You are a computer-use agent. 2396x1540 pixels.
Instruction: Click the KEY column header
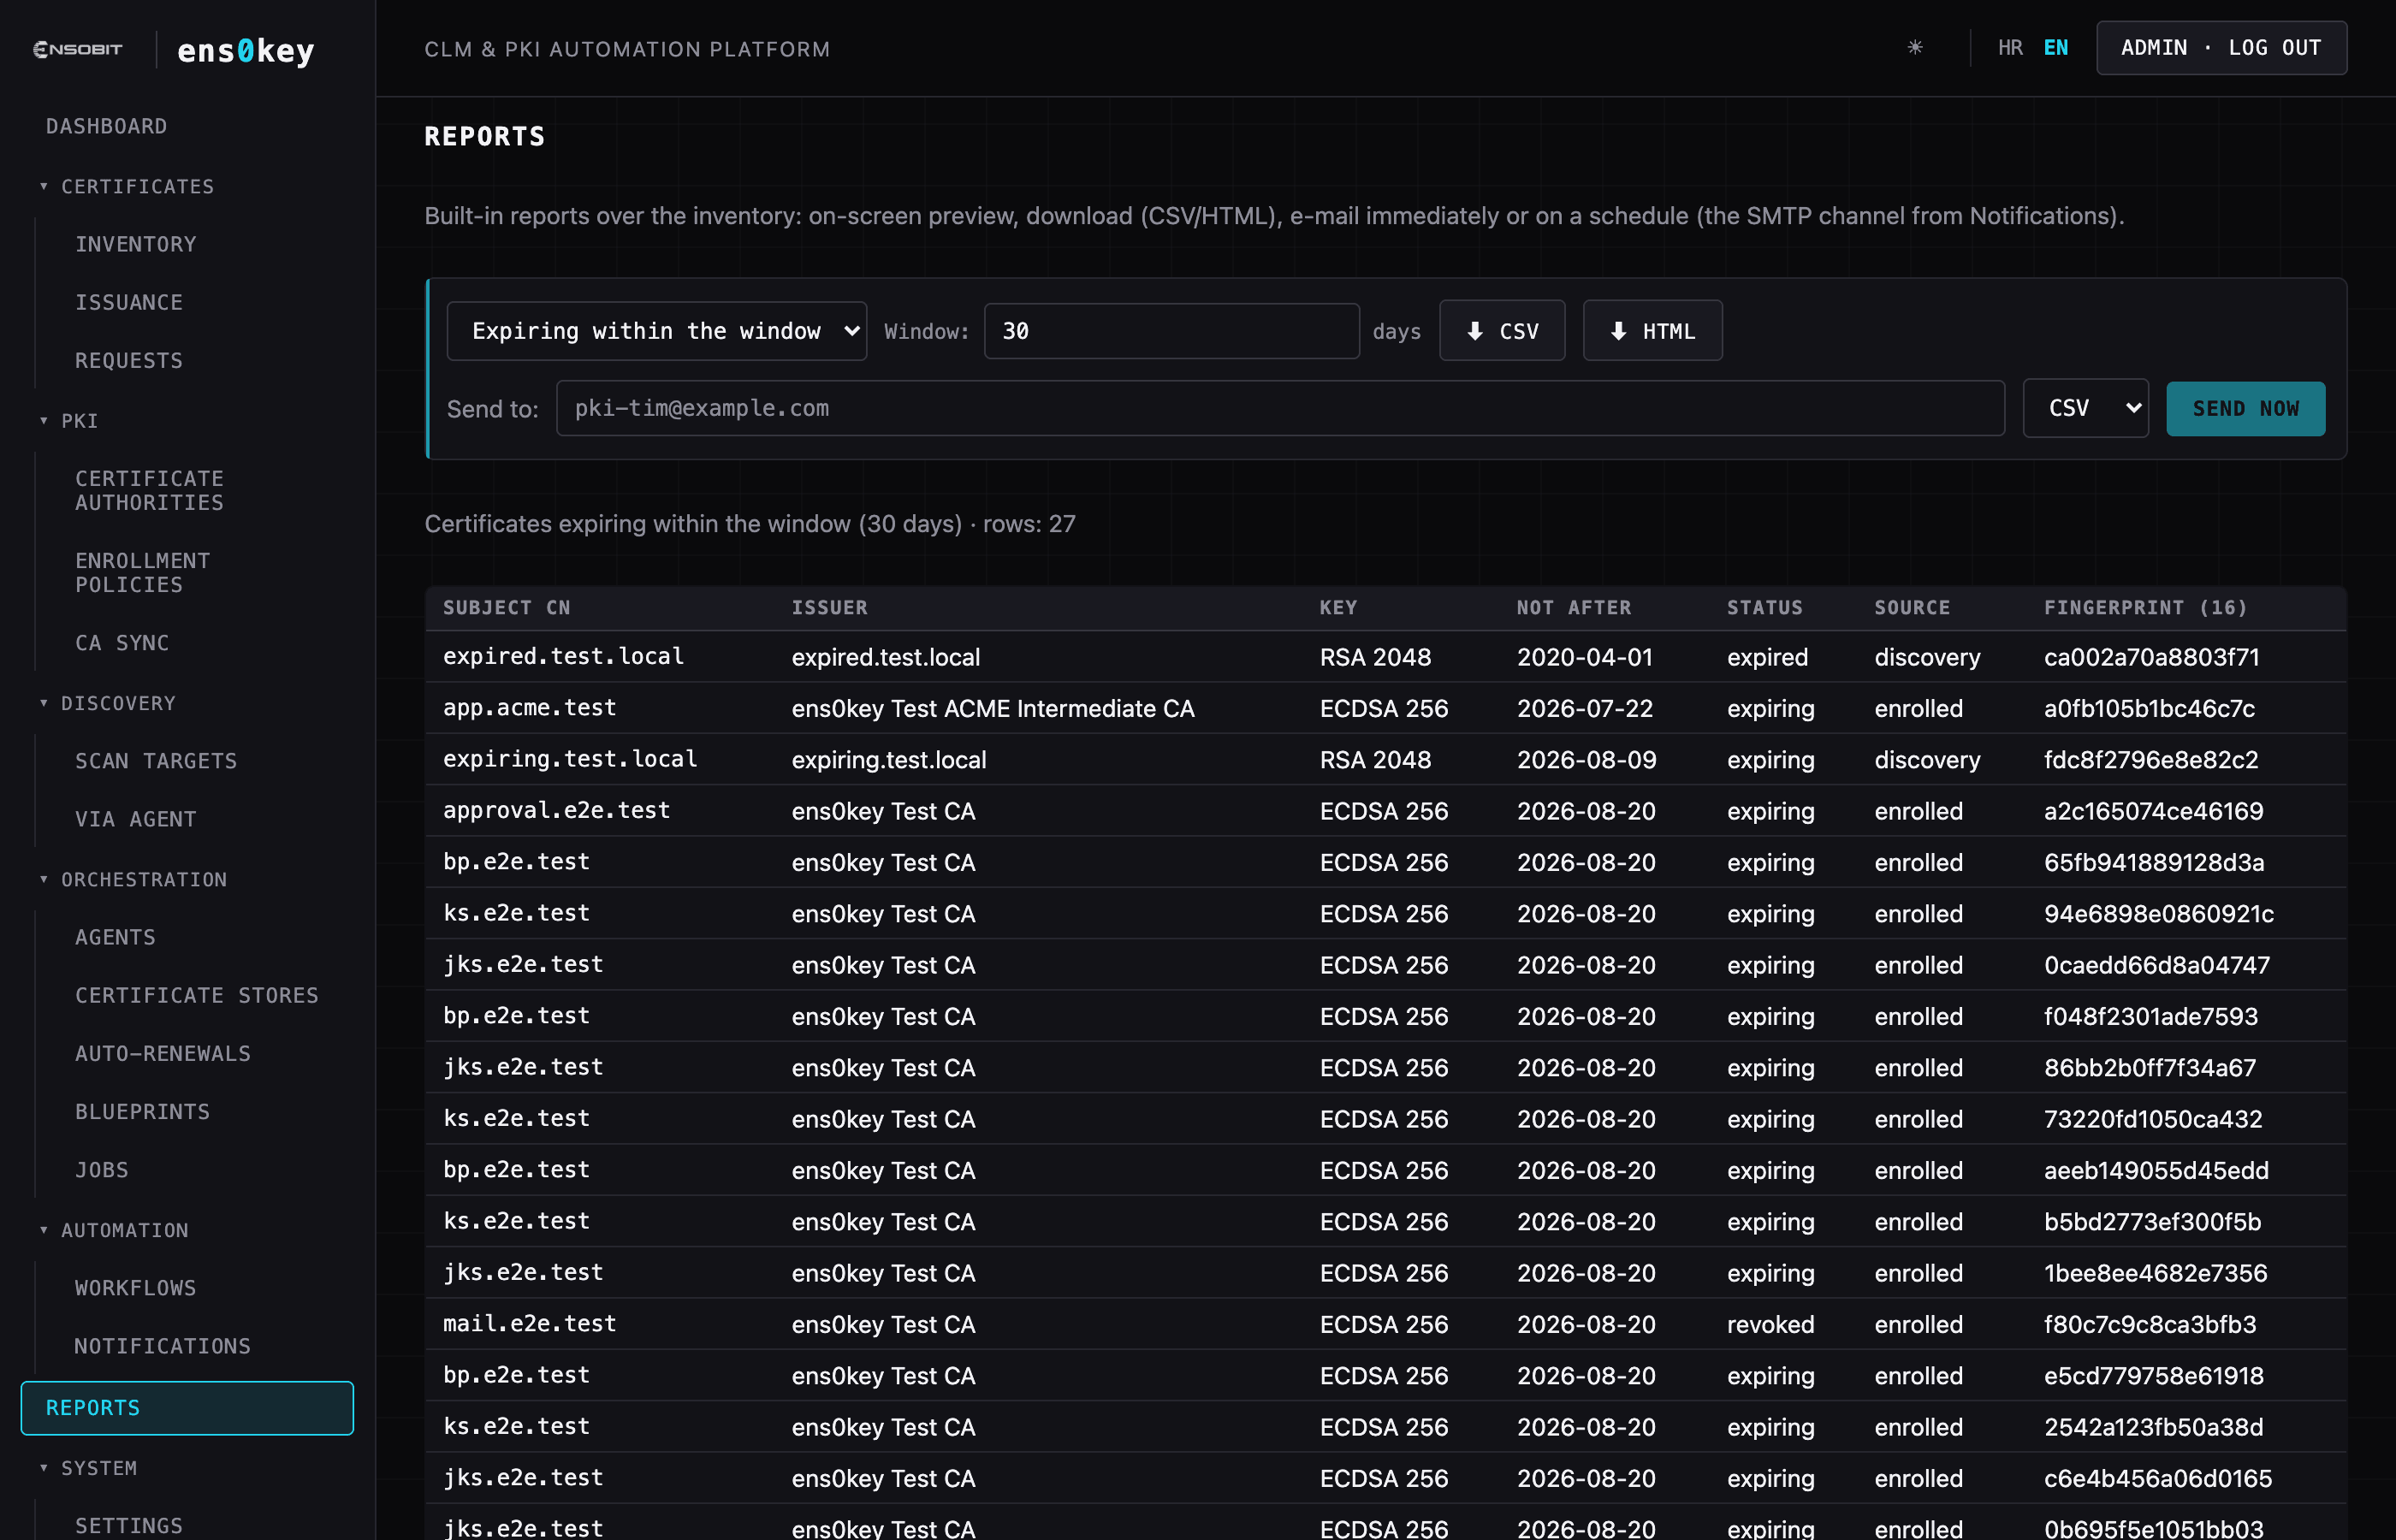tap(1338, 607)
